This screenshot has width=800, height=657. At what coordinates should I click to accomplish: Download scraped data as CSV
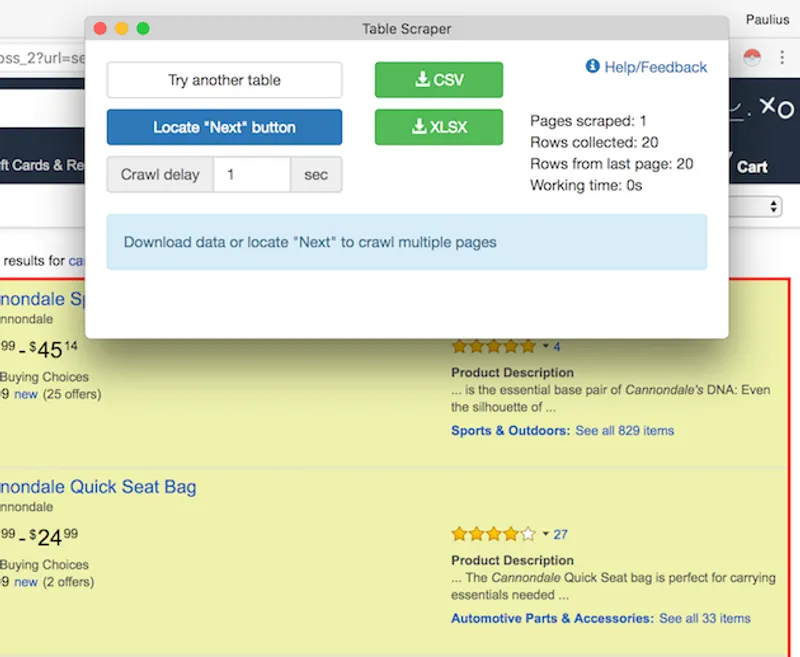(x=438, y=80)
